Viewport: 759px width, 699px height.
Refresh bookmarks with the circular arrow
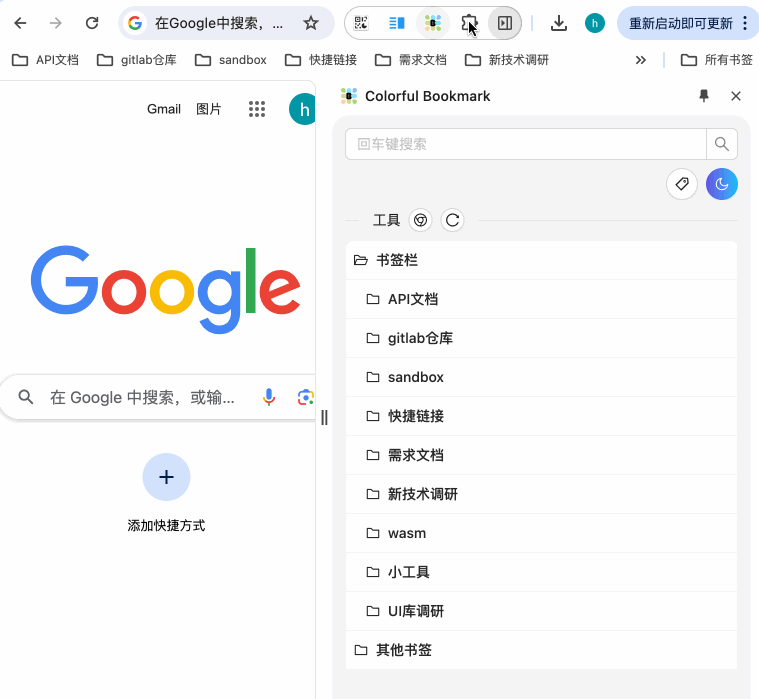(x=453, y=220)
